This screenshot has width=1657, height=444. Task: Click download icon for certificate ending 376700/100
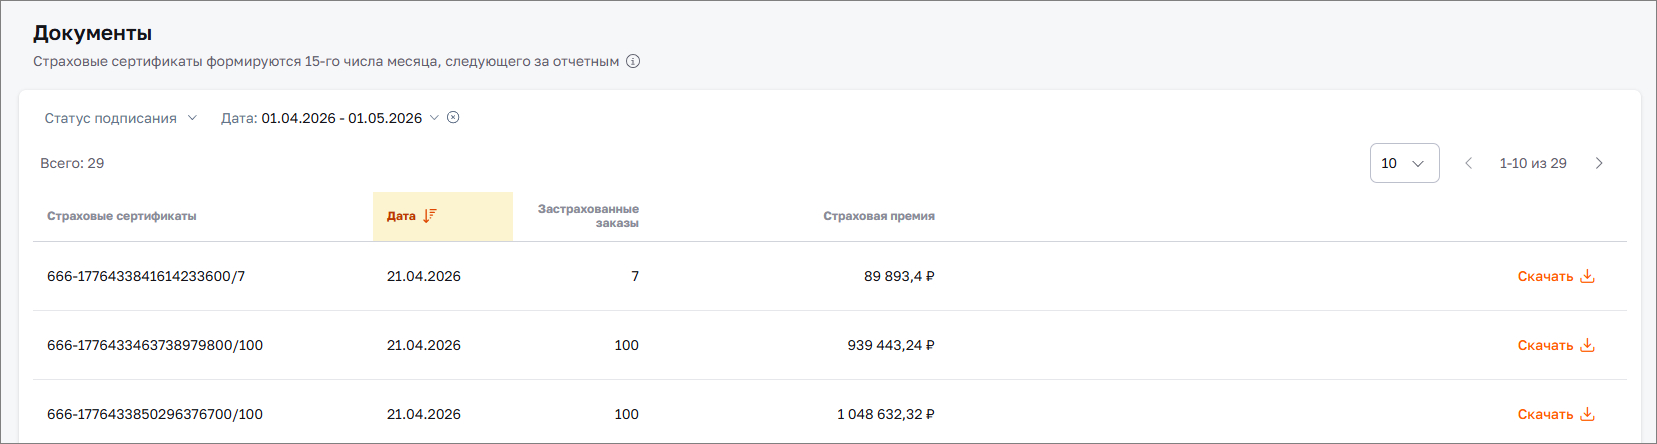pos(1587,414)
